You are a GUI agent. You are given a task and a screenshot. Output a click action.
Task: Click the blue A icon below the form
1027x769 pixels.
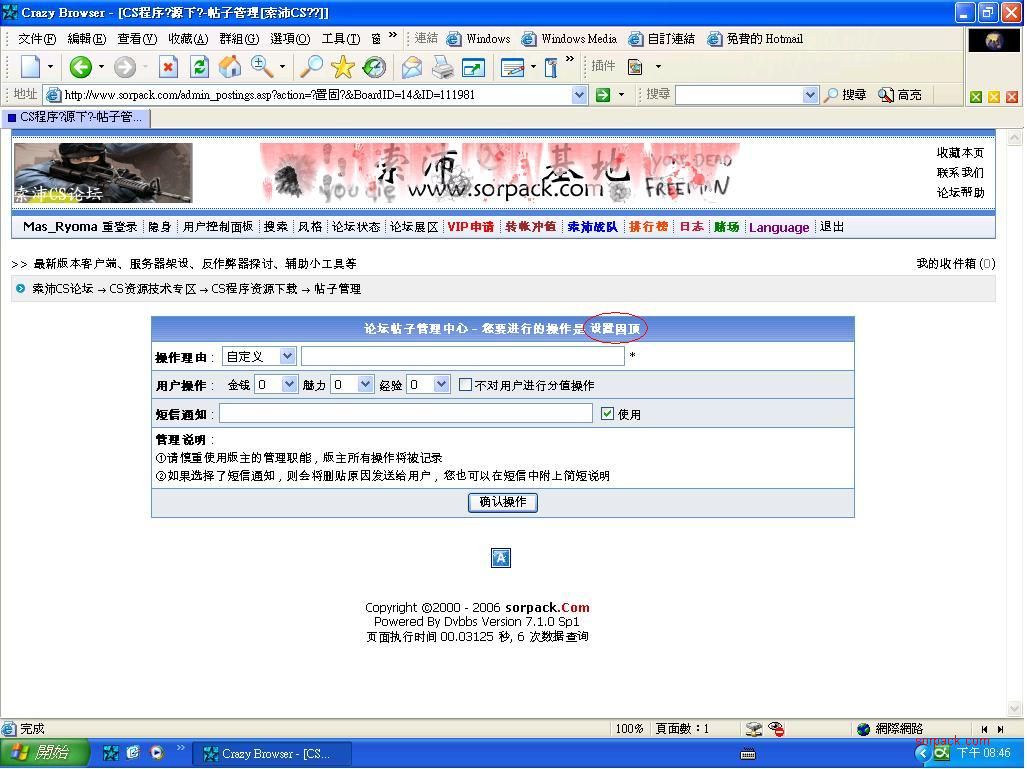[x=501, y=558]
